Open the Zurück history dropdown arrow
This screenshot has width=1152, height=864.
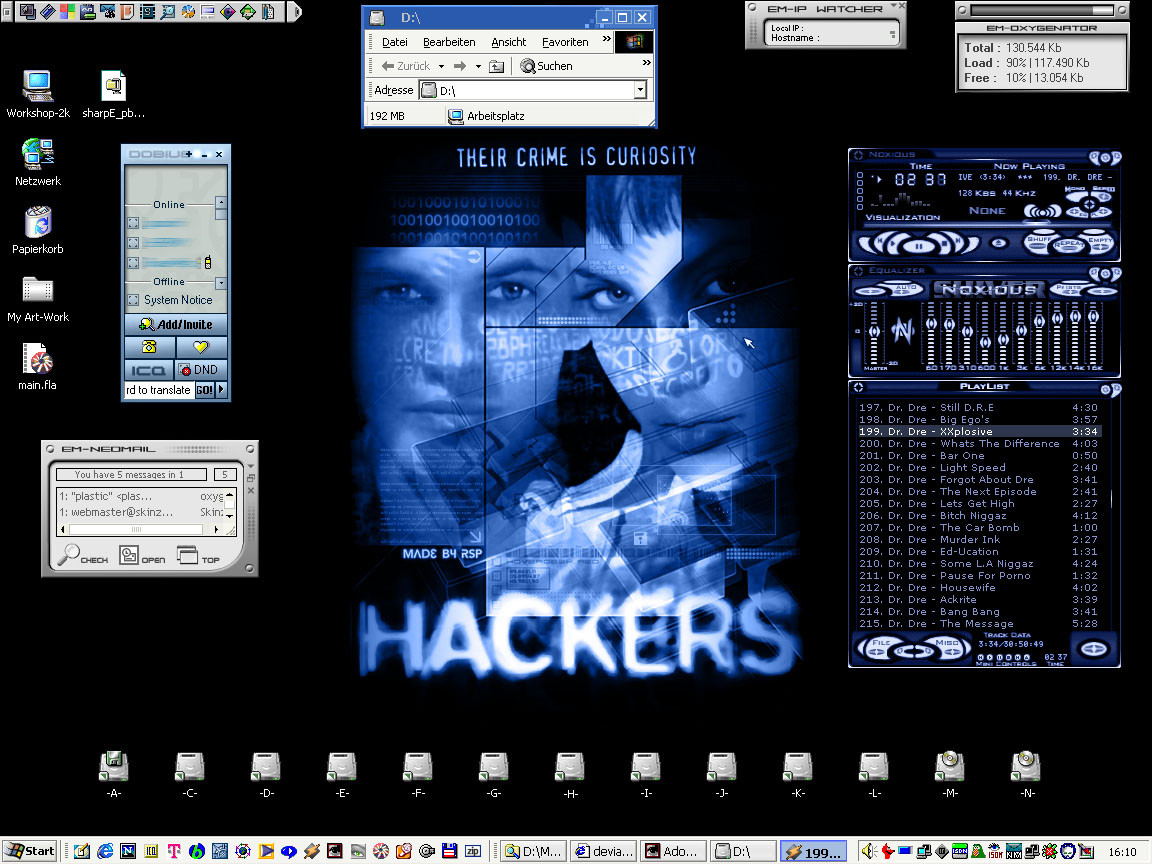(442, 66)
